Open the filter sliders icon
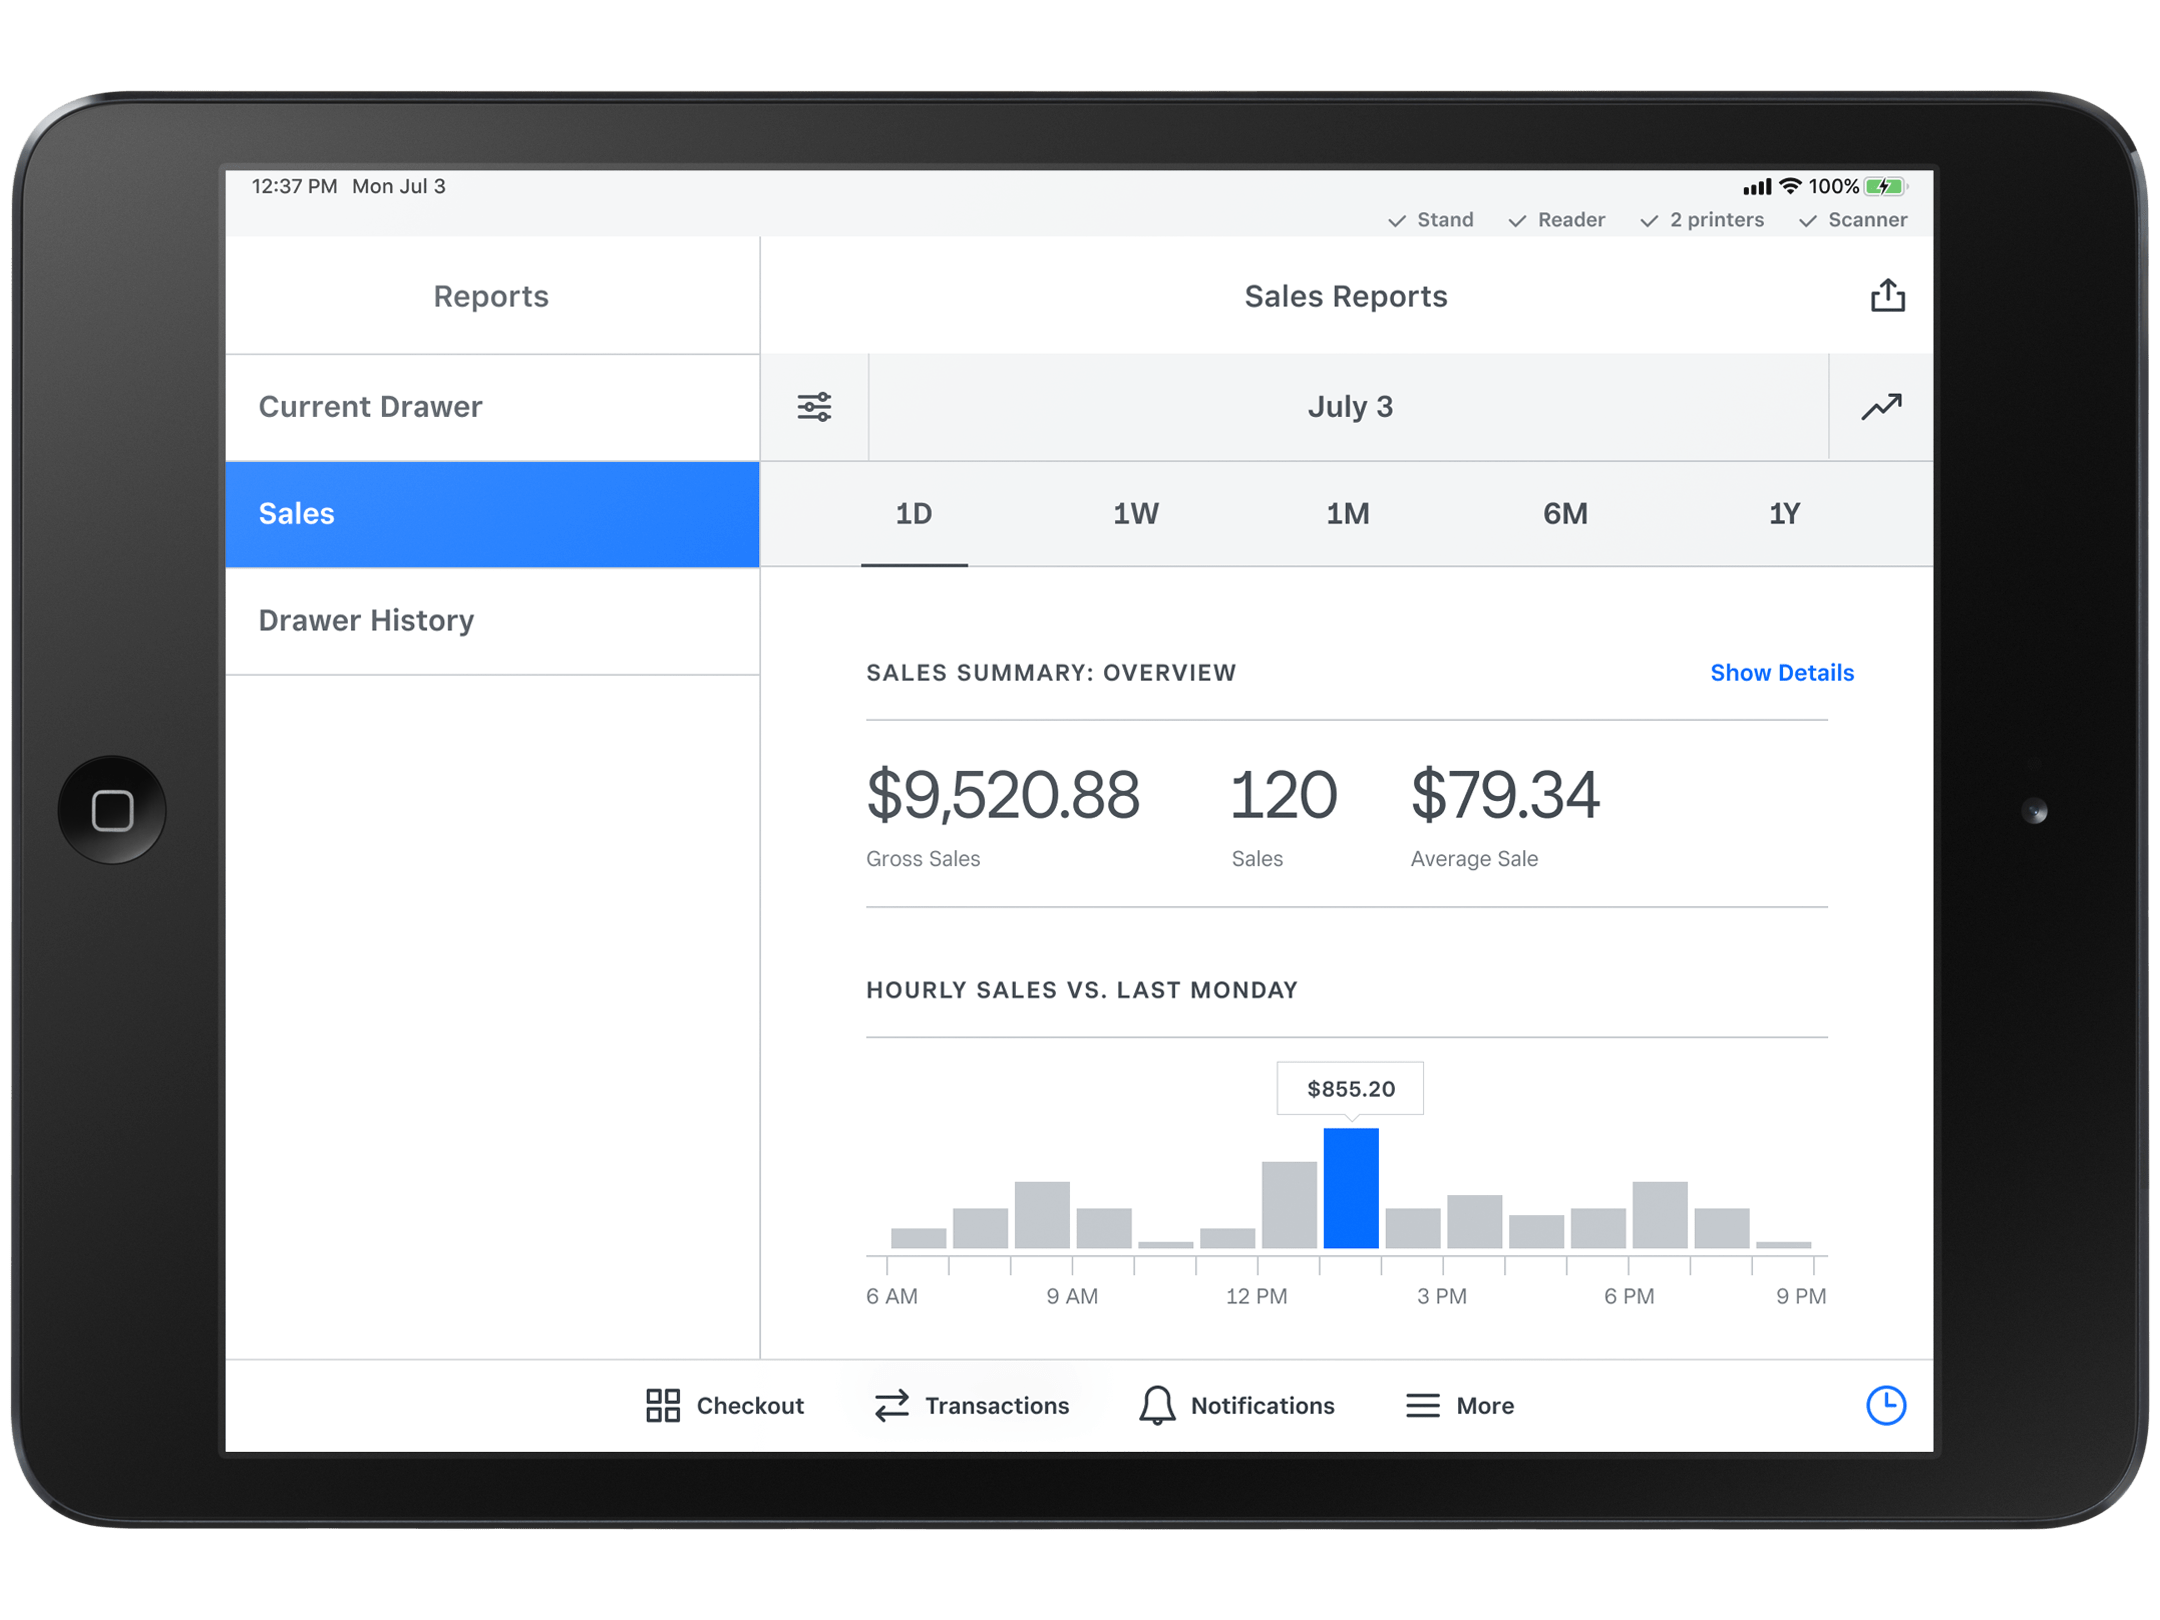 click(x=814, y=407)
